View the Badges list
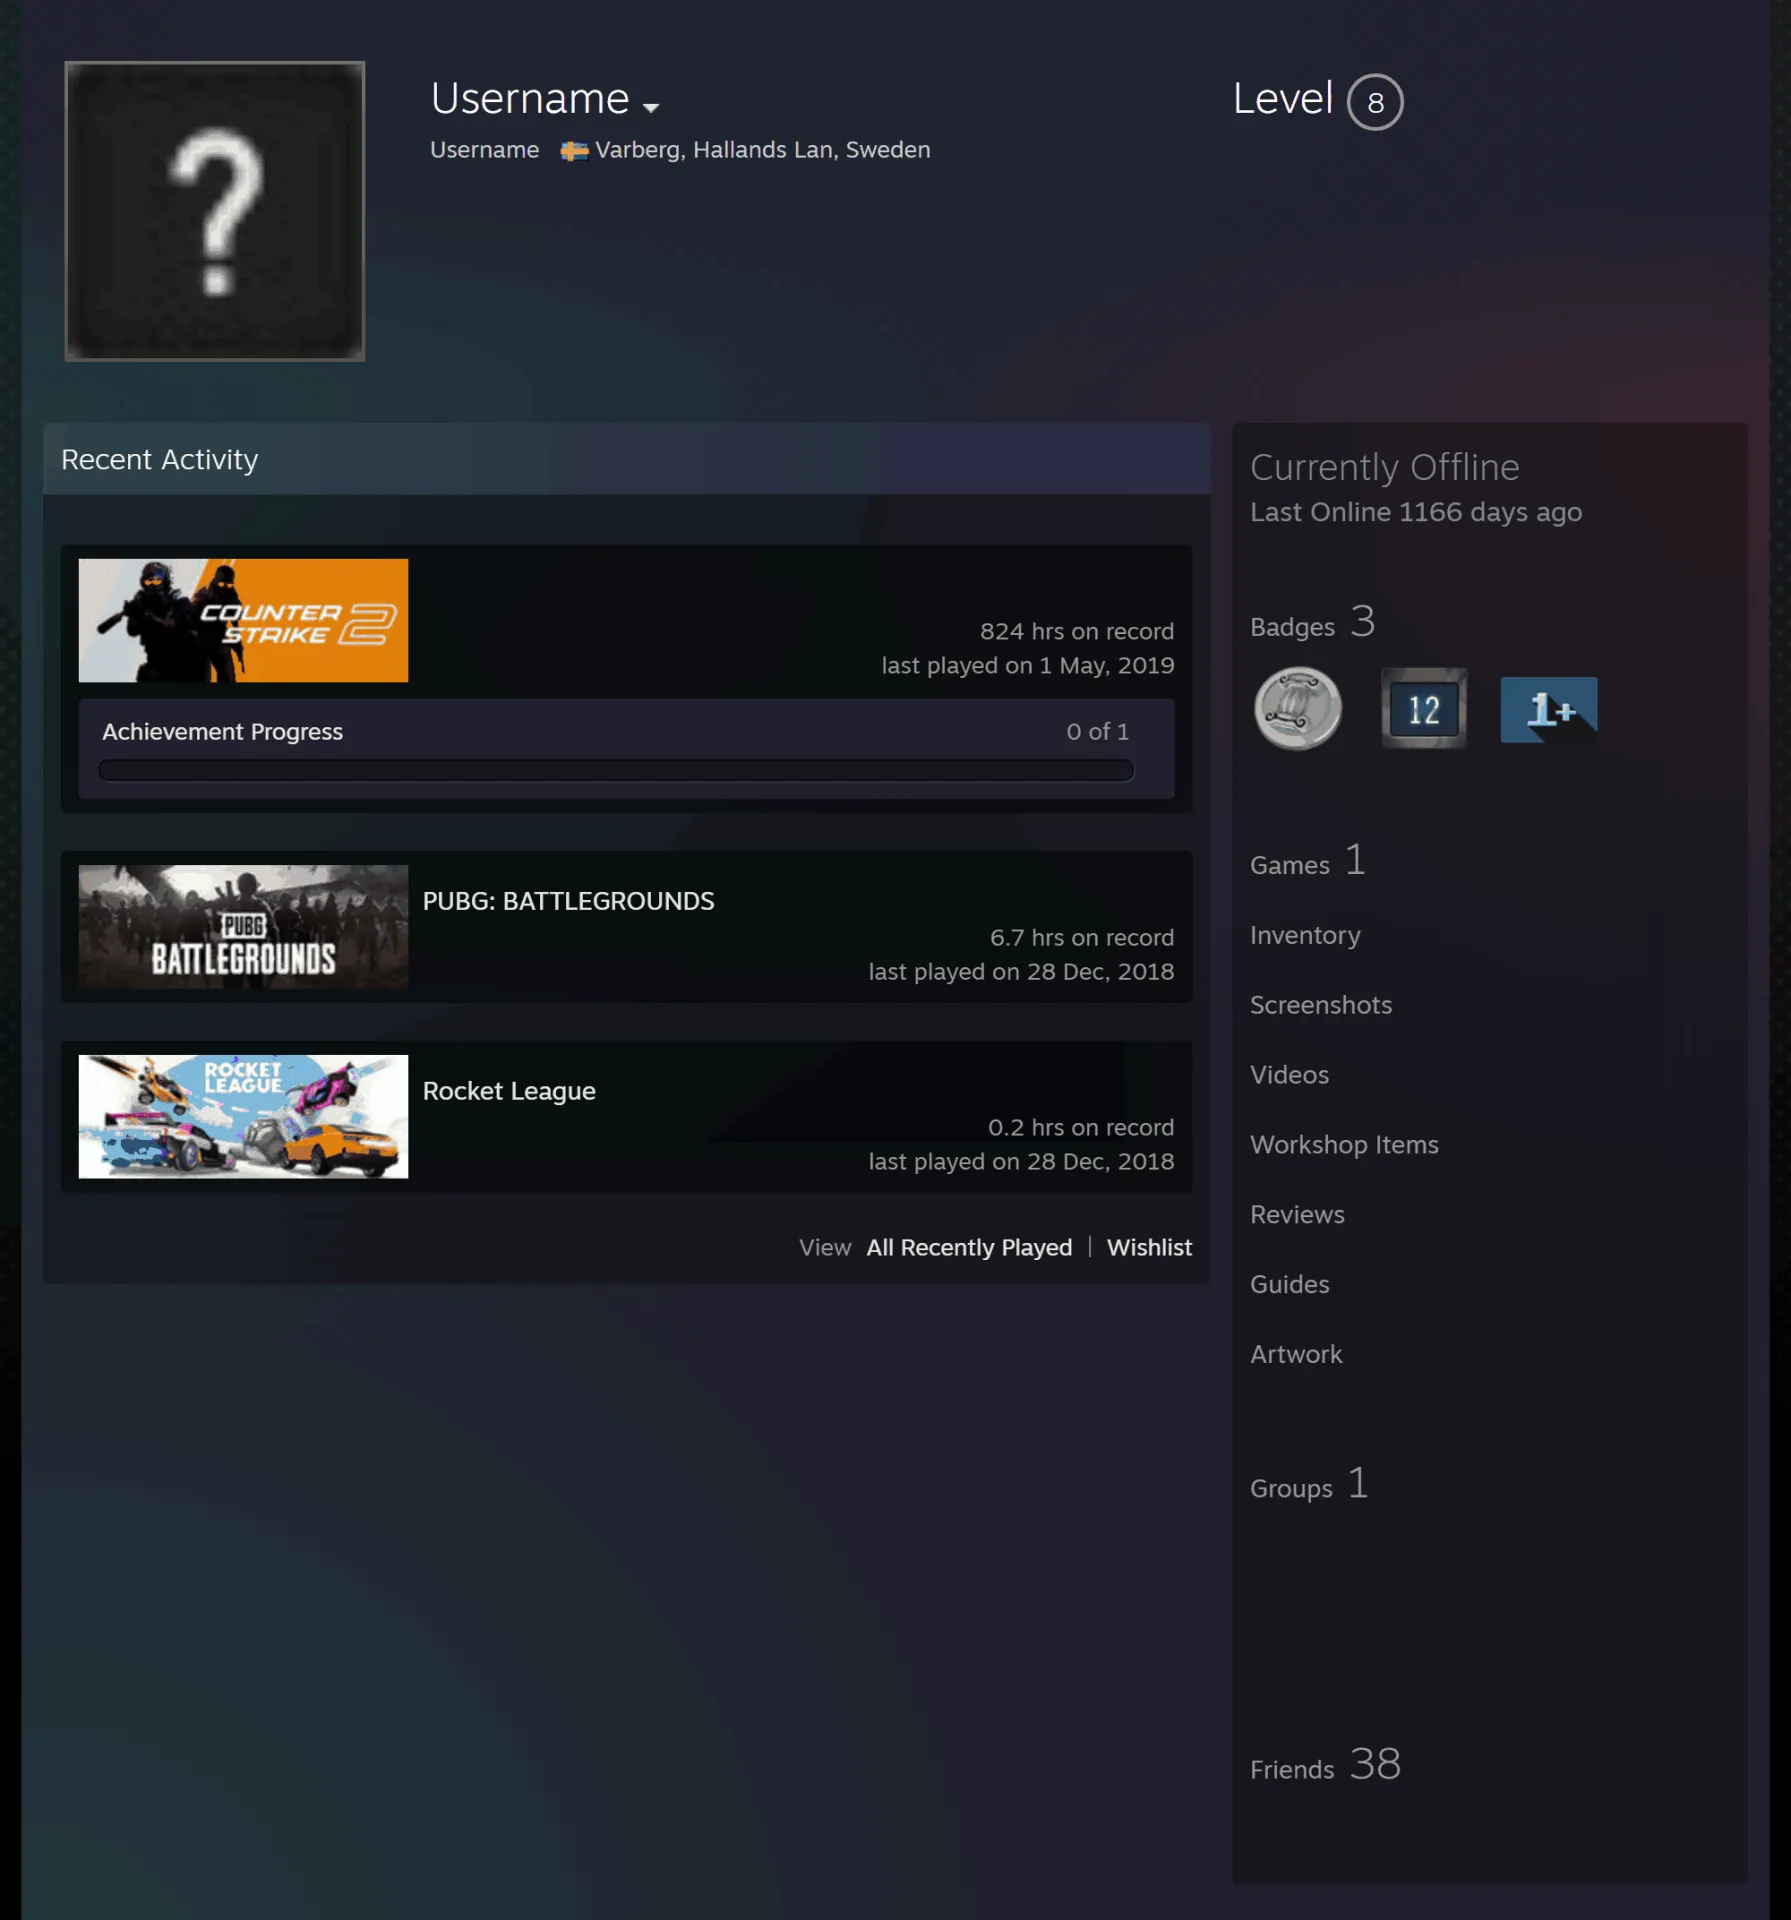Image resolution: width=1791 pixels, height=1920 pixels. click(x=1312, y=623)
